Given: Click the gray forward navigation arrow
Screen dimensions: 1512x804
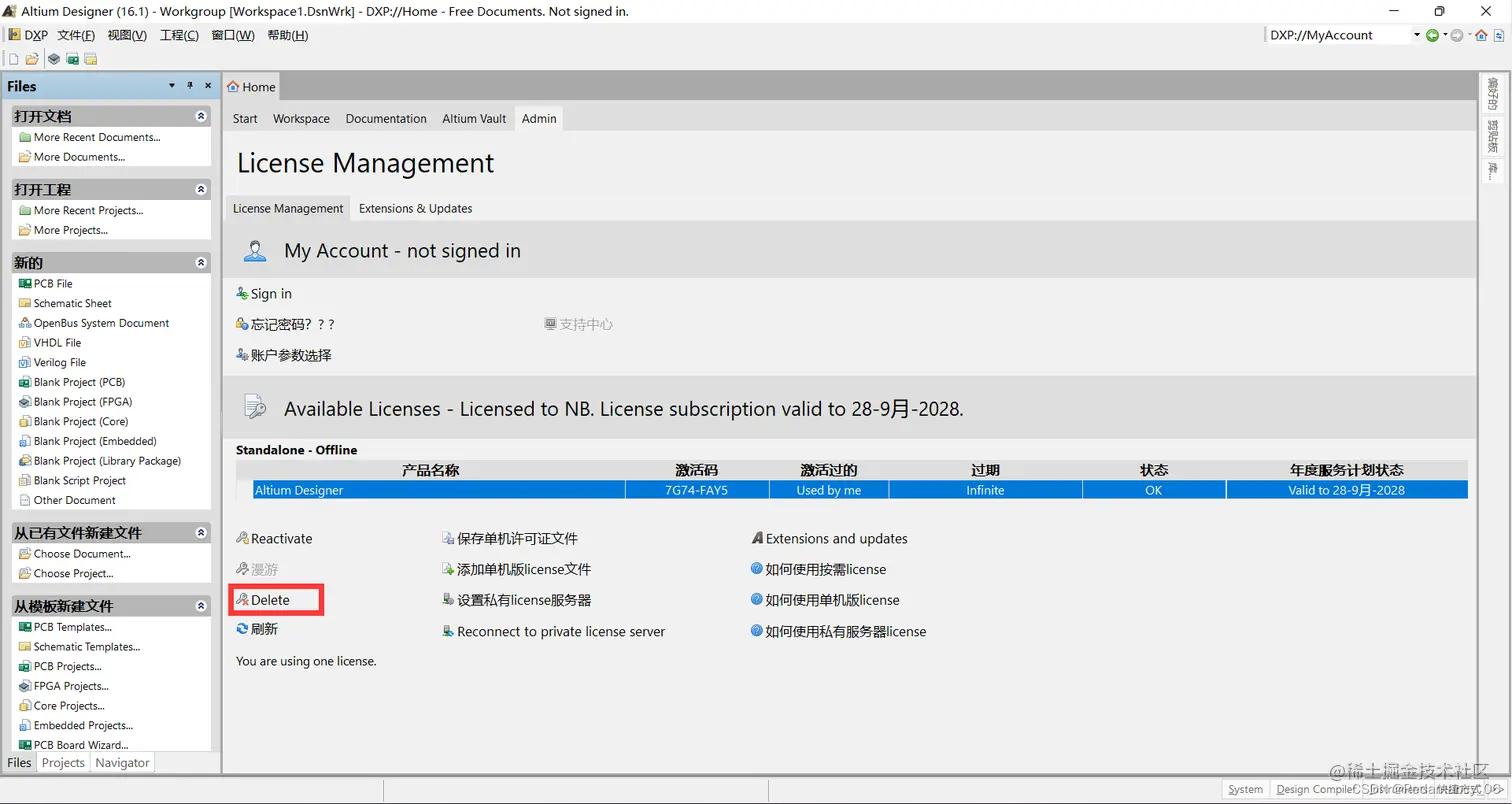Looking at the screenshot, I should click(1456, 35).
